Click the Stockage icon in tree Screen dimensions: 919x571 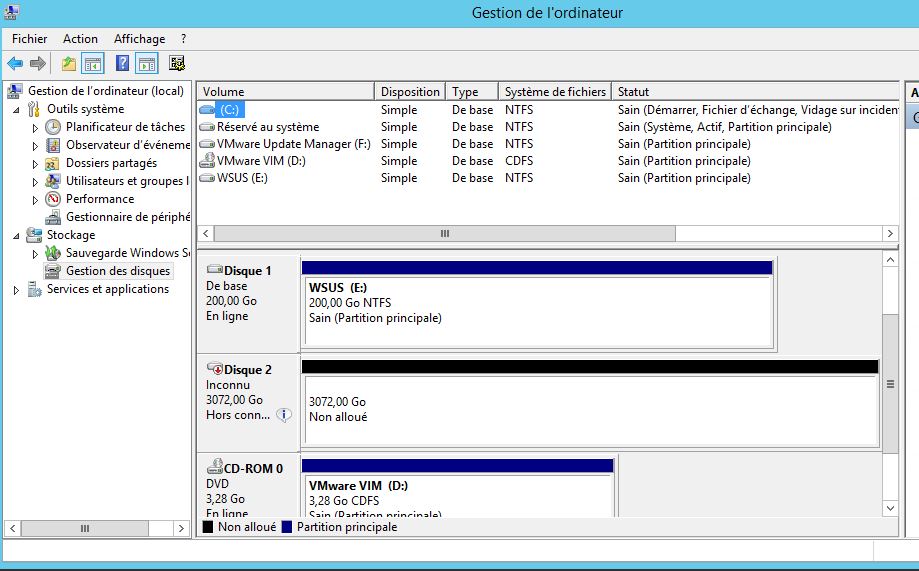(35, 235)
